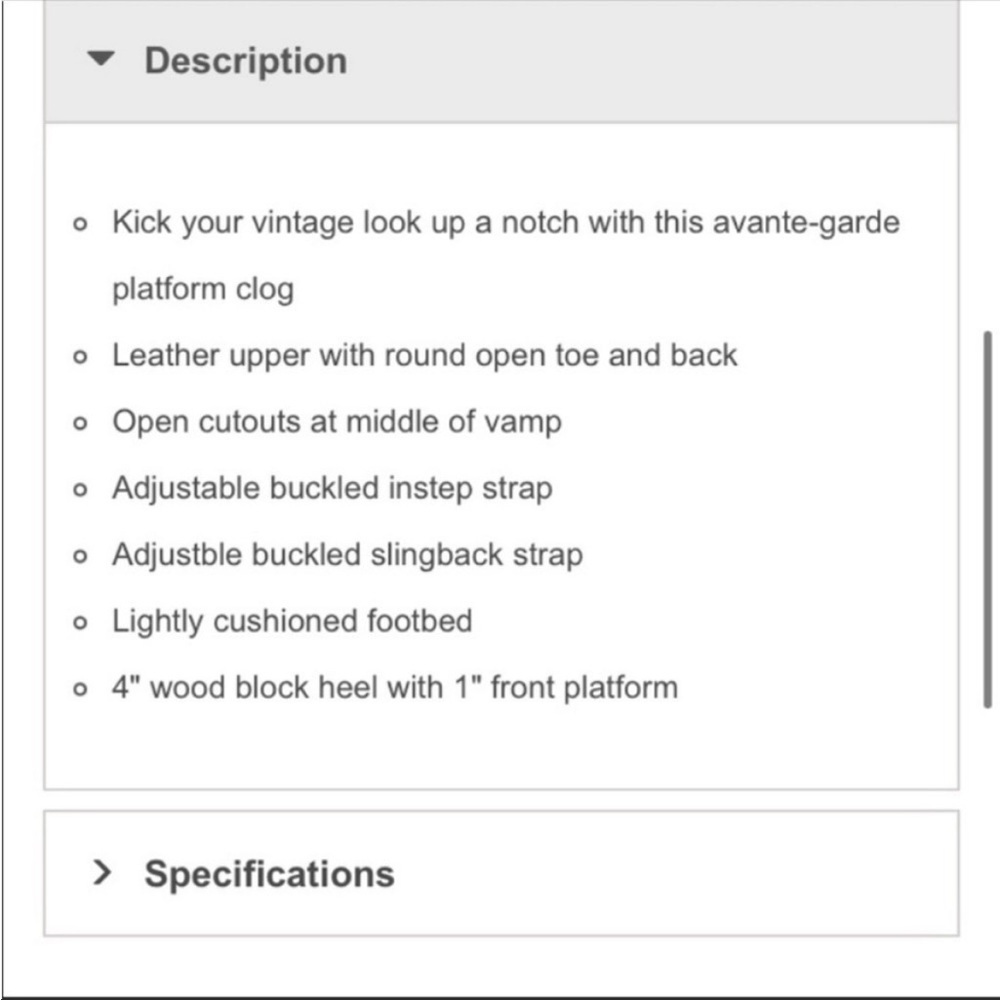Viewport: 1000px width, 1000px height.
Task: Click "Open cutouts at middle of vamp"
Action: (337, 422)
